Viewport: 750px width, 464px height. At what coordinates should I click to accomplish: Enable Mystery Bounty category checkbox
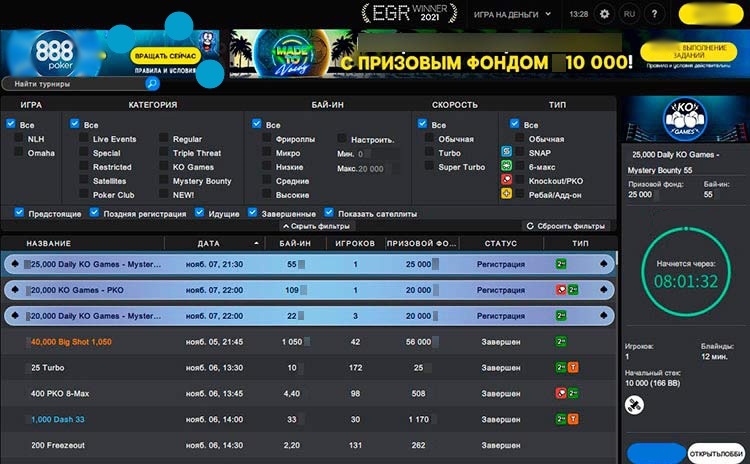click(x=164, y=180)
